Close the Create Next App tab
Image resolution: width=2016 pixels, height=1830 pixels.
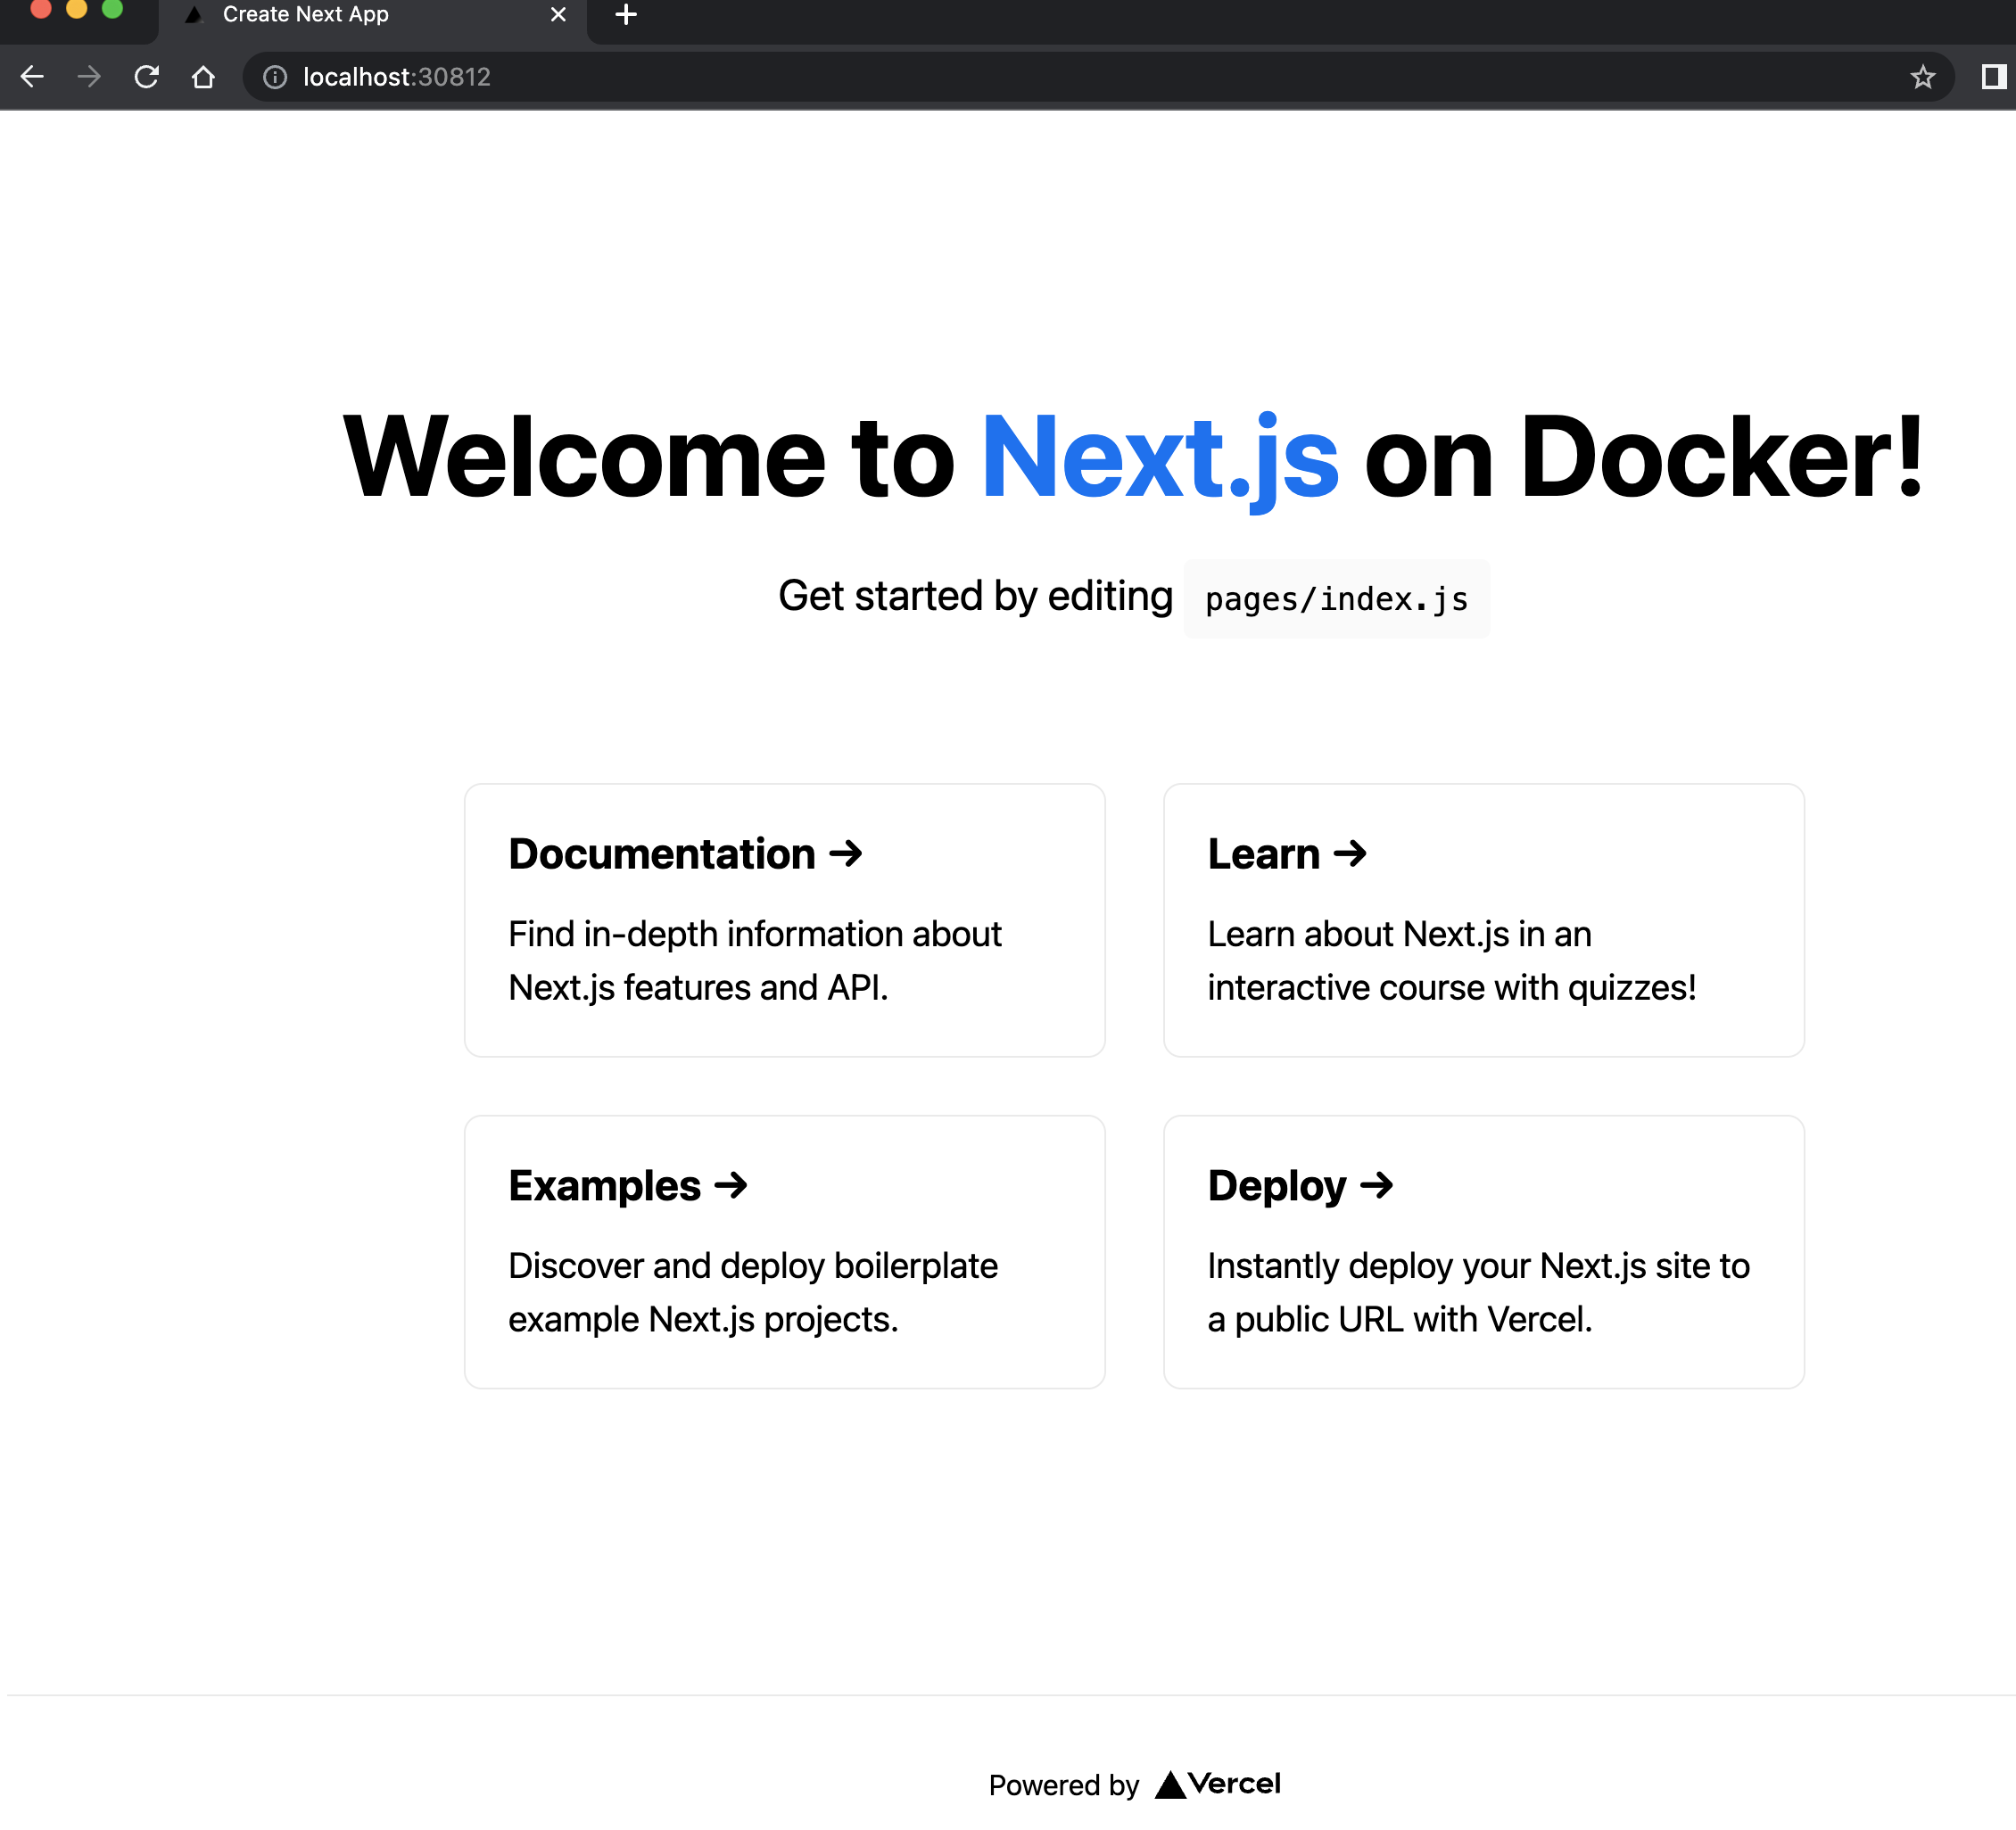(x=558, y=15)
